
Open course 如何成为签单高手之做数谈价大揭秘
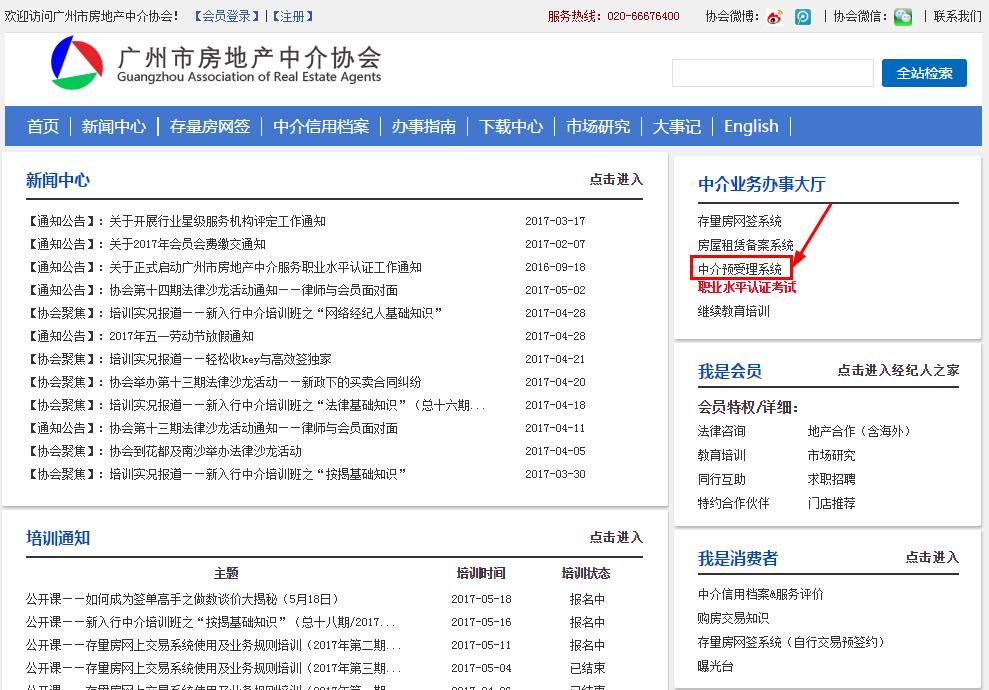click(183, 599)
